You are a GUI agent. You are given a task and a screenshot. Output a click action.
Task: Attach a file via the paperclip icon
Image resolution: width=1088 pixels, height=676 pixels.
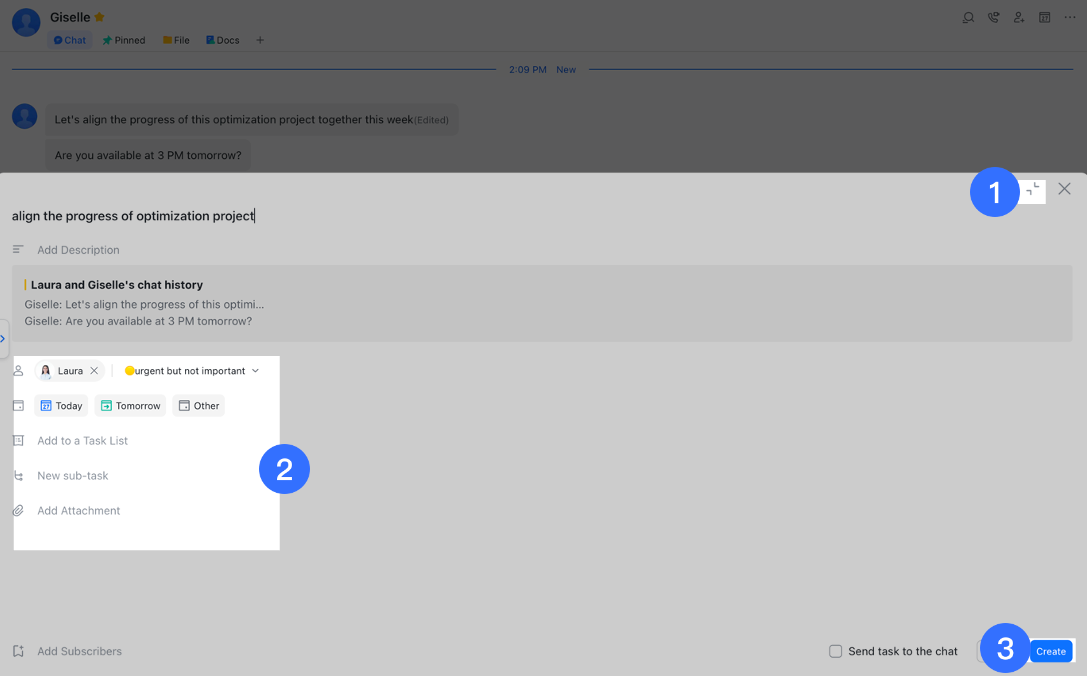tap(17, 510)
